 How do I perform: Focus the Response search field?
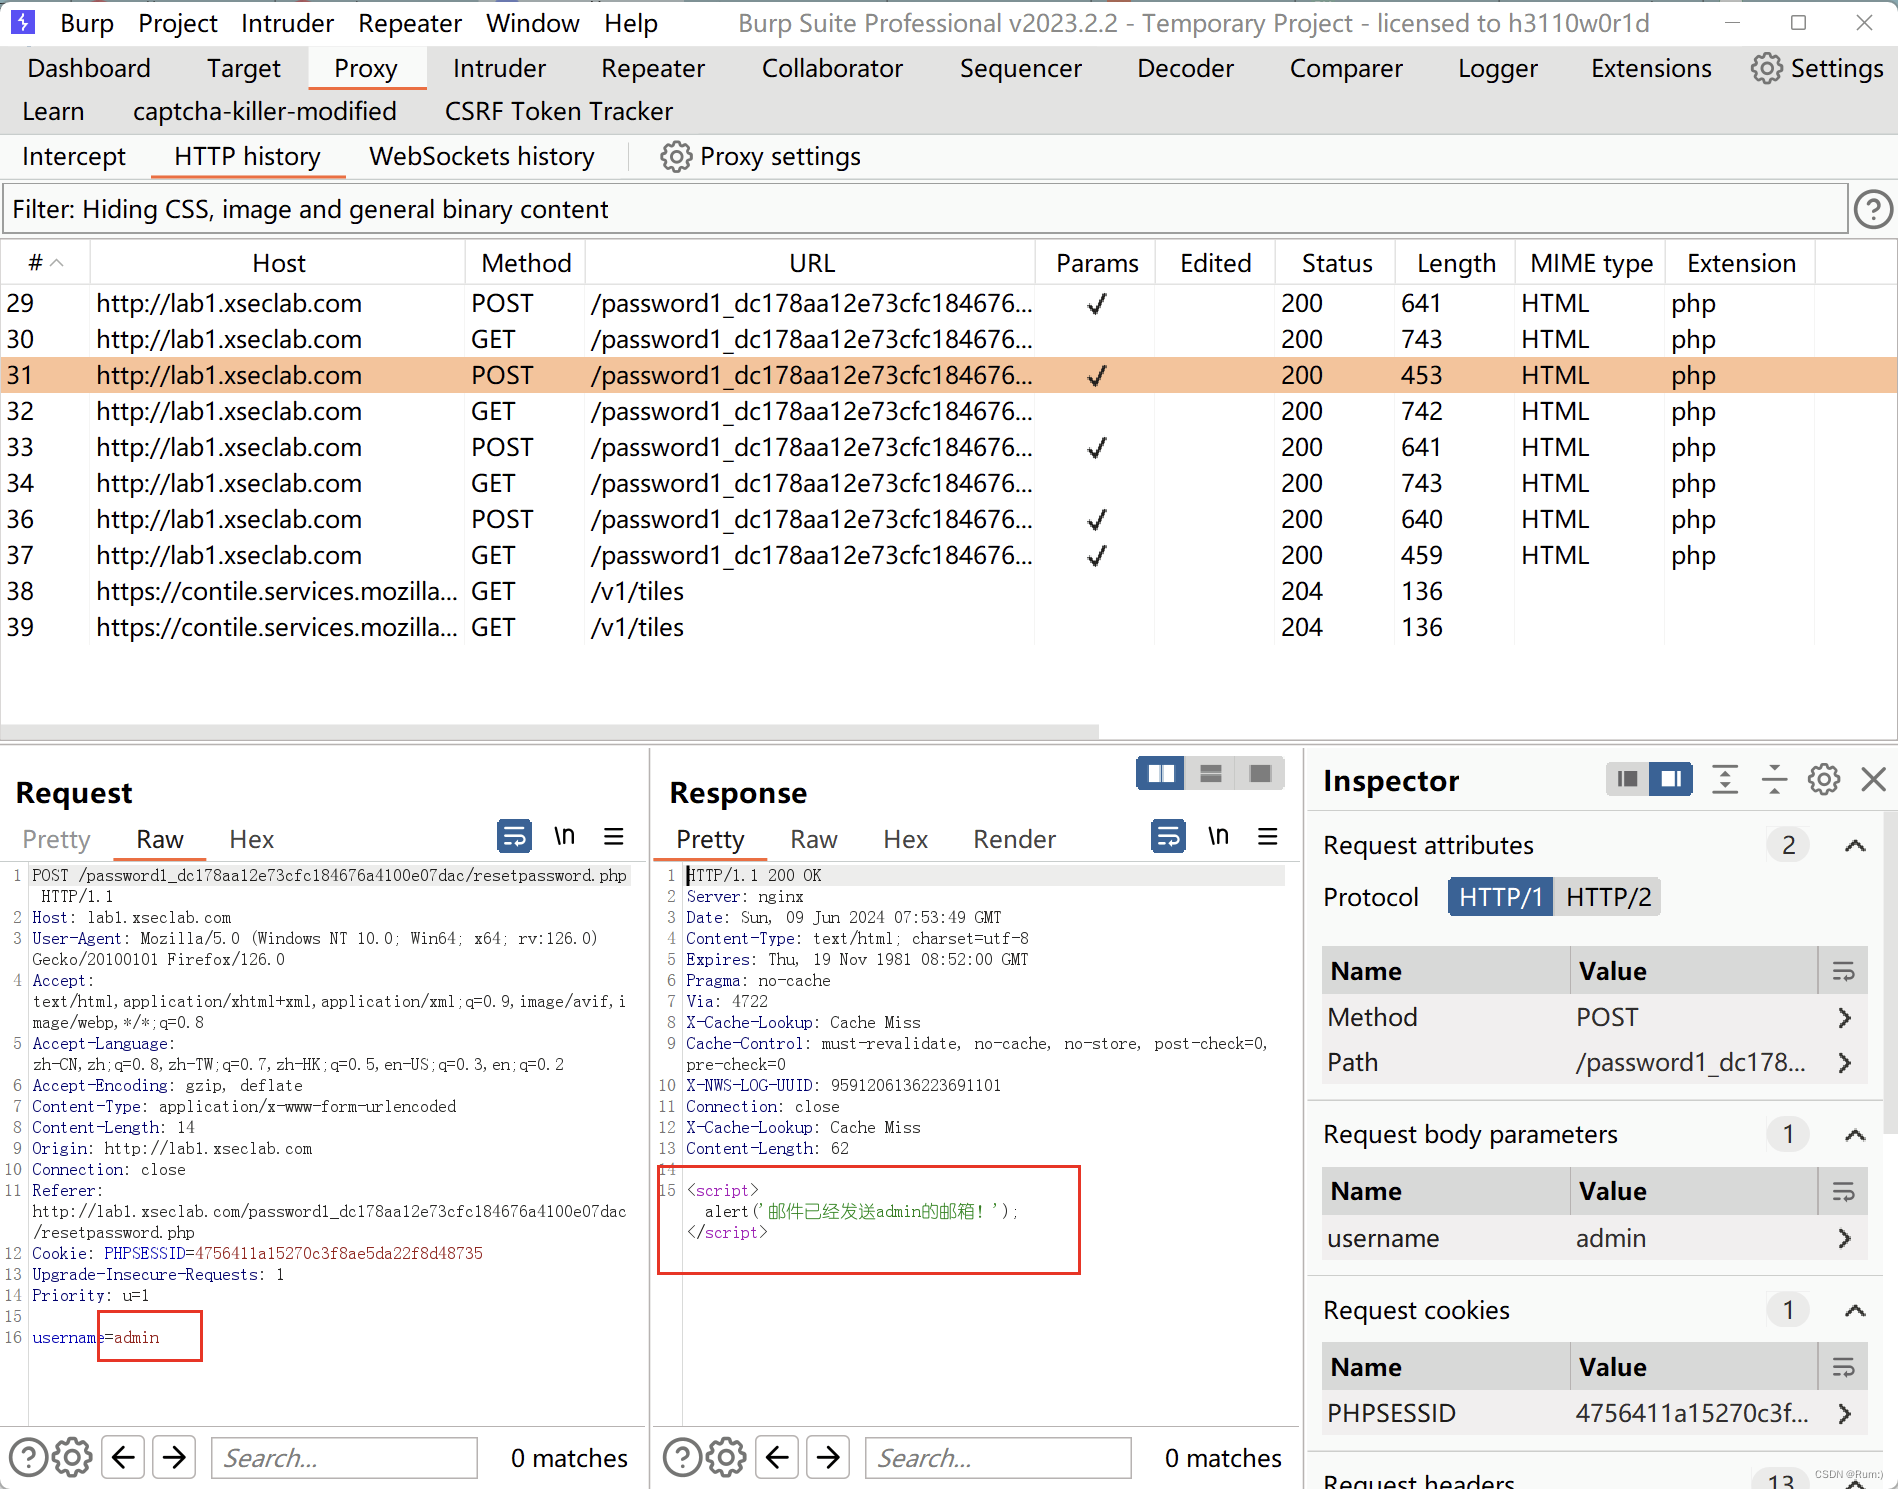click(x=998, y=1457)
